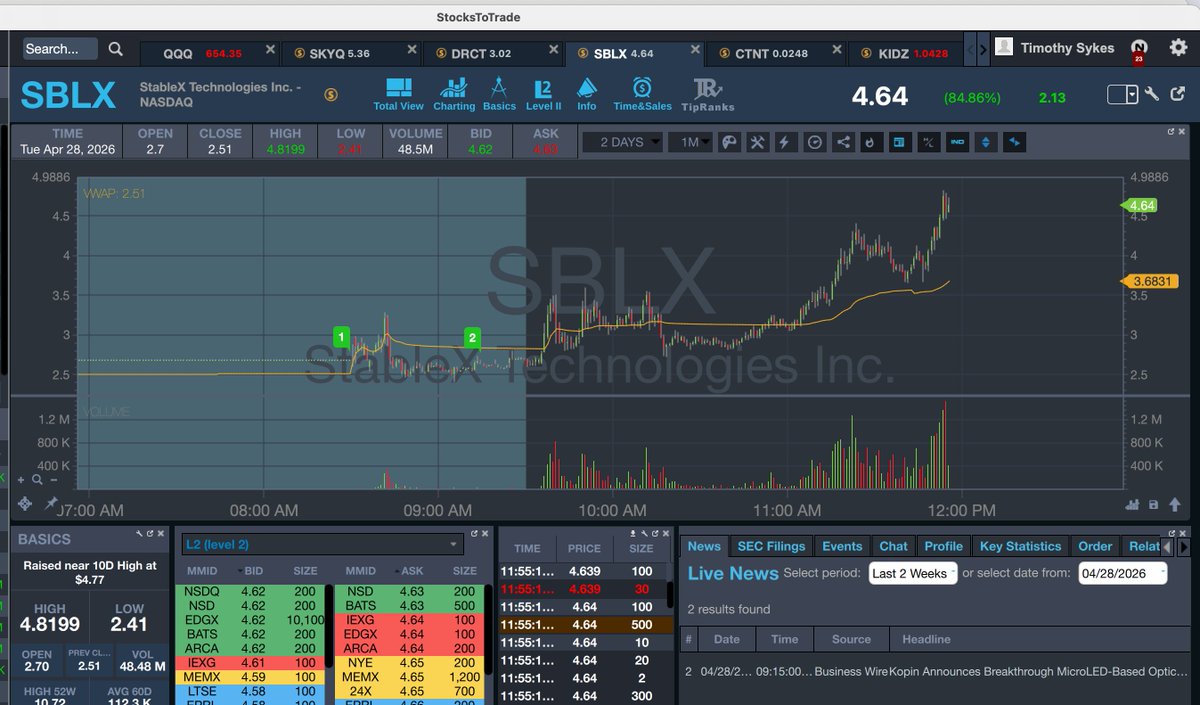Click the Timothy Sykes user profile
The width and height of the screenshot is (1200, 705).
coord(1055,48)
